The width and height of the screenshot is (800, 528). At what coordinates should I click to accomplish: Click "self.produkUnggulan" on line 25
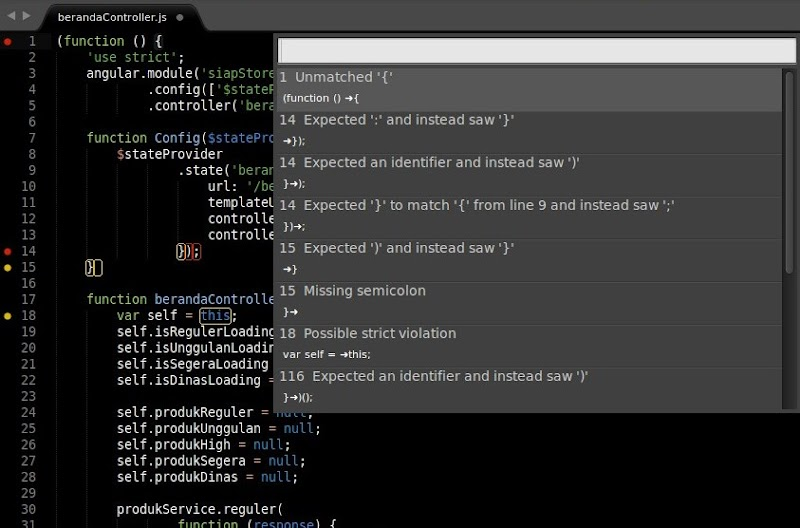[x=188, y=429]
